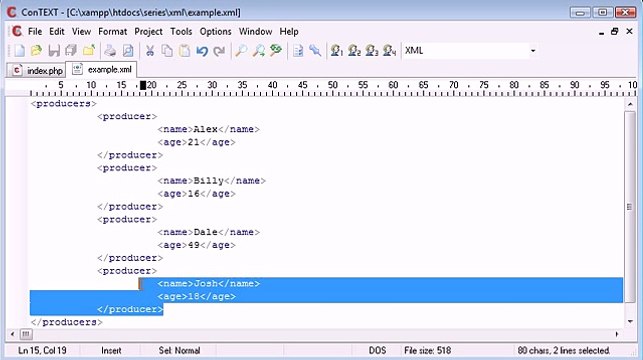The width and height of the screenshot is (643, 360).
Task: Minimize the inner document window
Action: [x=601, y=32]
